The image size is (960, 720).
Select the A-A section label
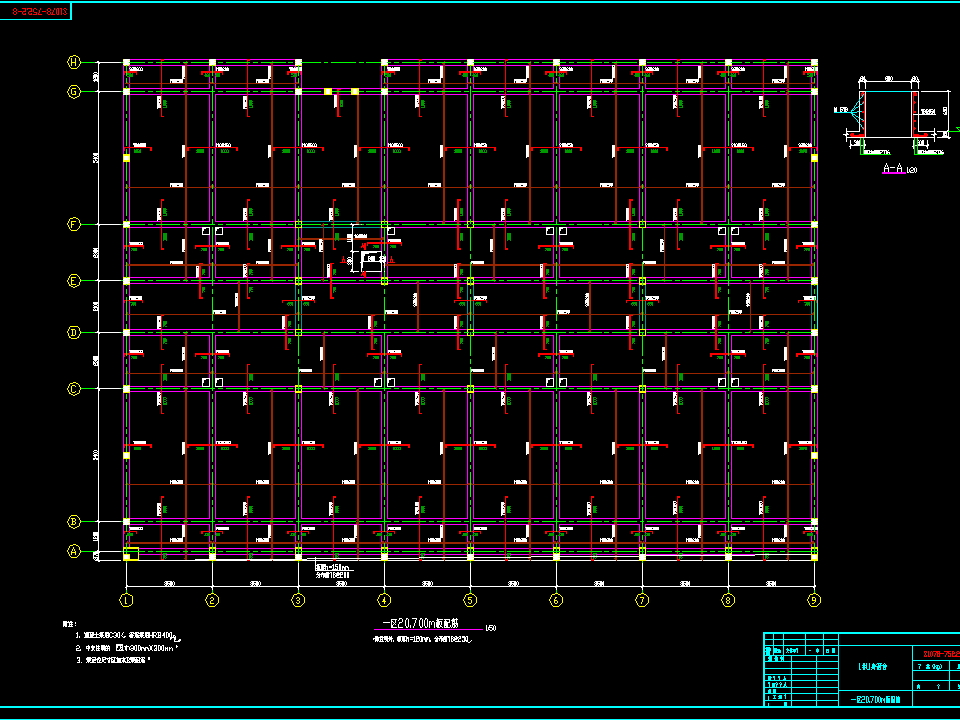pyautogui.click(x=895, y=170)
